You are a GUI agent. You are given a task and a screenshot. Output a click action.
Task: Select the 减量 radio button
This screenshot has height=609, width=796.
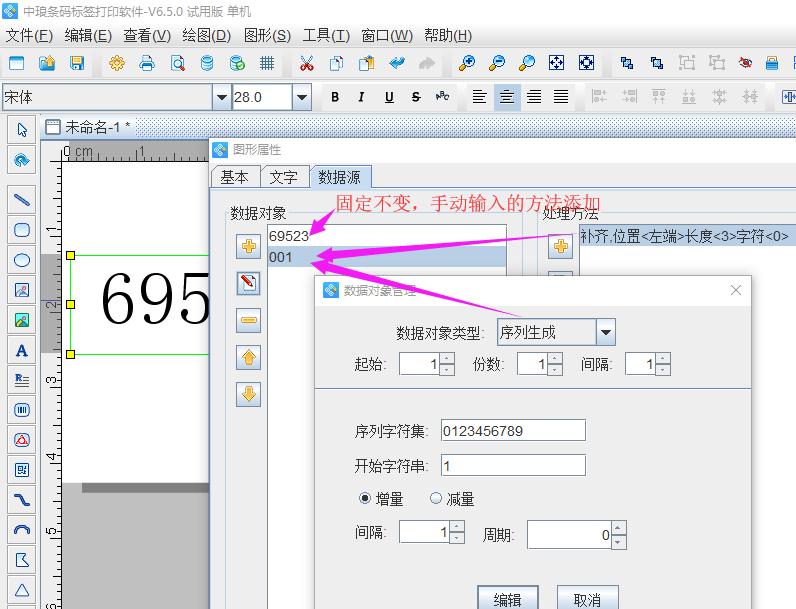(x=436, y=498)
